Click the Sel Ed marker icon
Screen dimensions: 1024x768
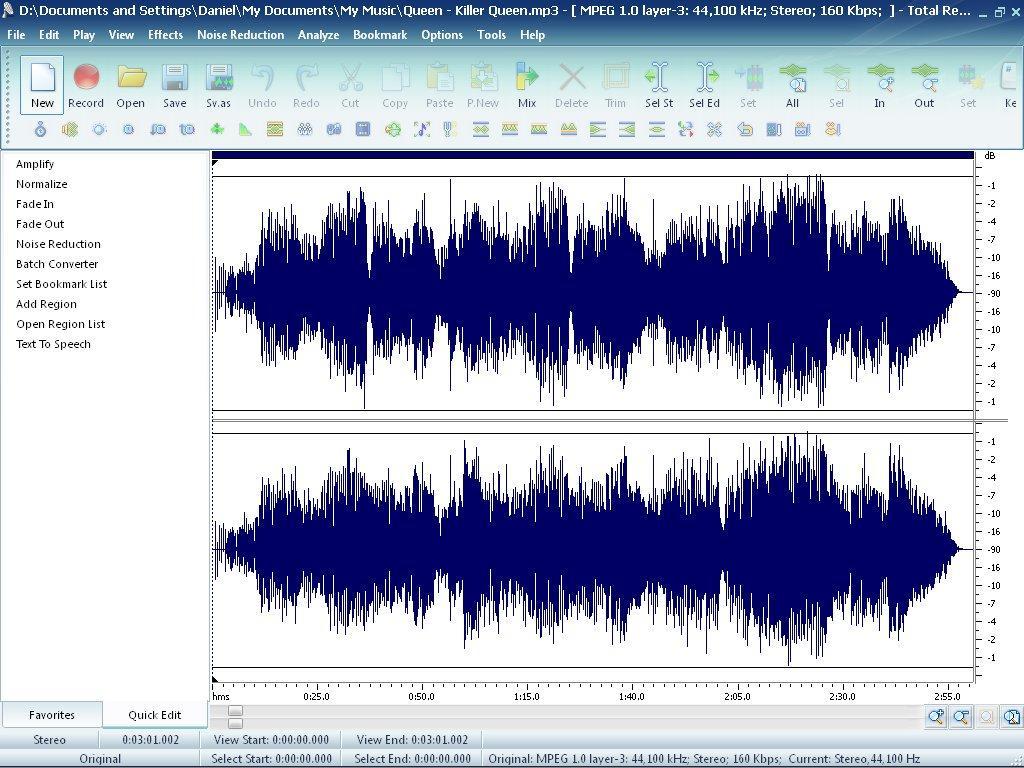[704, 84]
